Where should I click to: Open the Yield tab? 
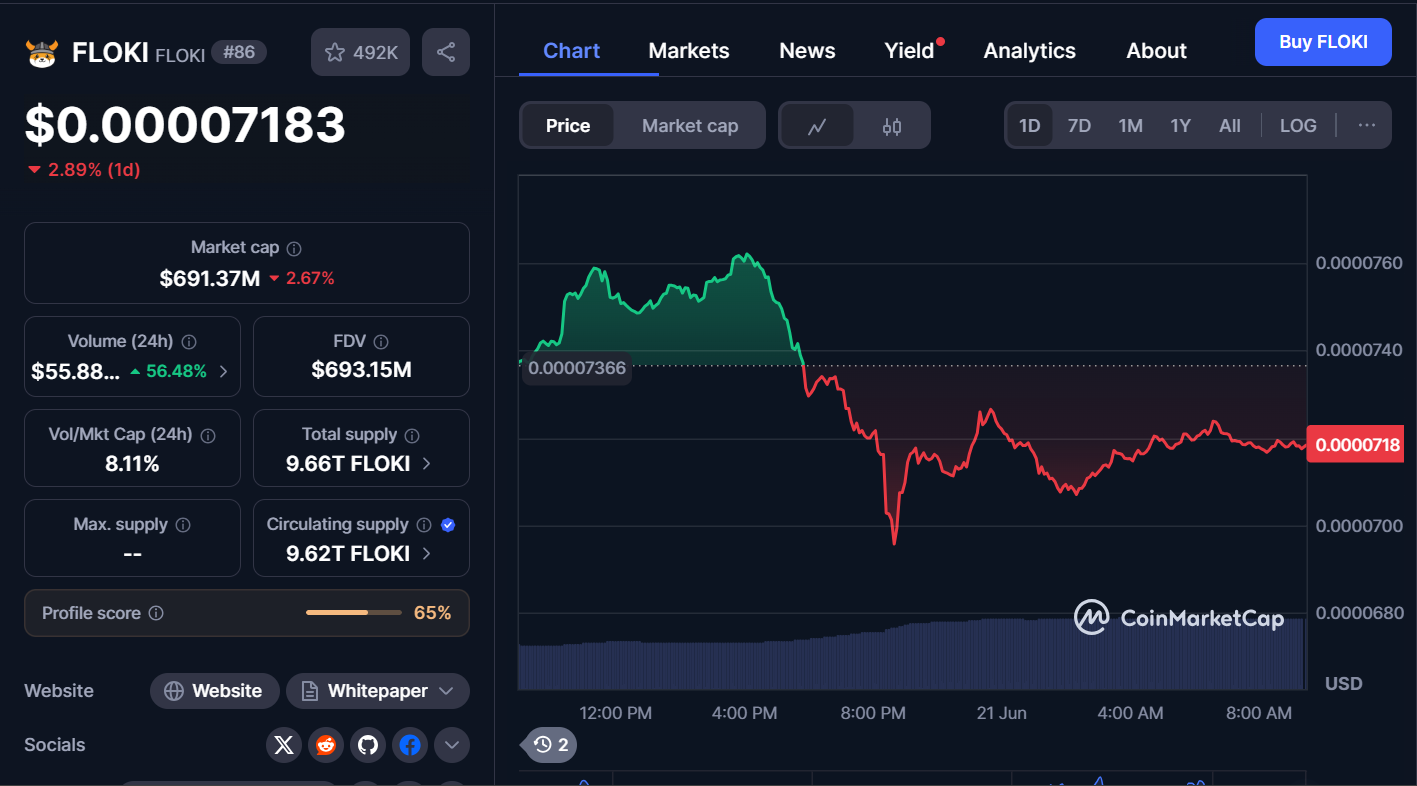(909, 51)
